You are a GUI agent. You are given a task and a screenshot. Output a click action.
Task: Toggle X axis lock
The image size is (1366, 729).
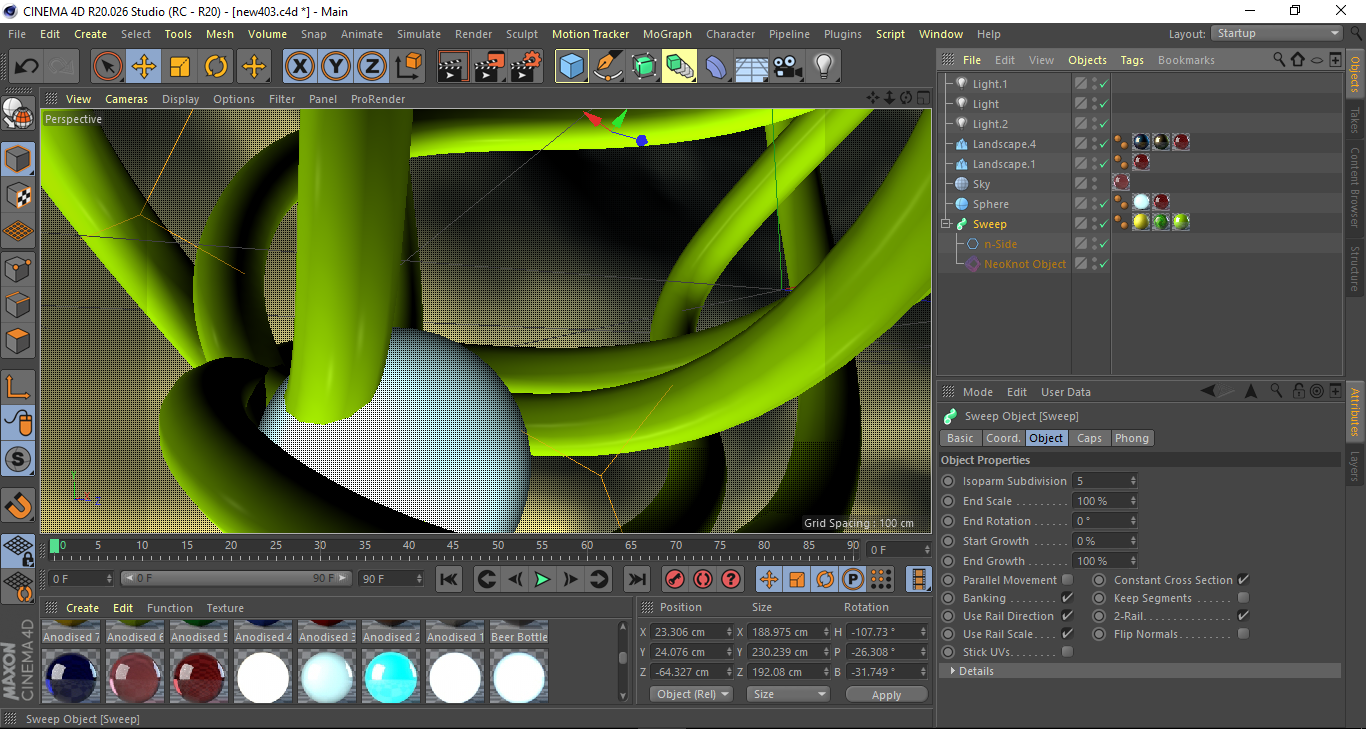click(299, 67)
